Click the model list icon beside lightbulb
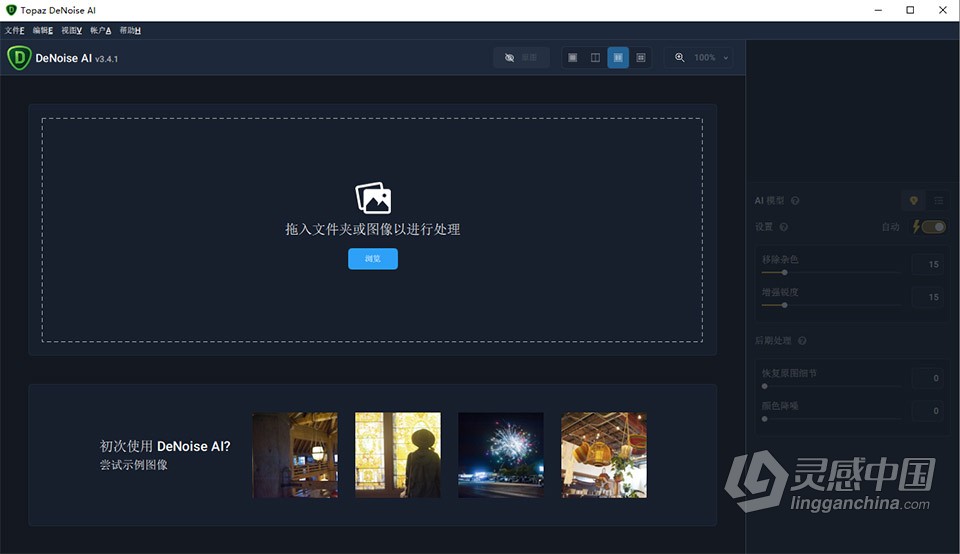 [938, 201]
